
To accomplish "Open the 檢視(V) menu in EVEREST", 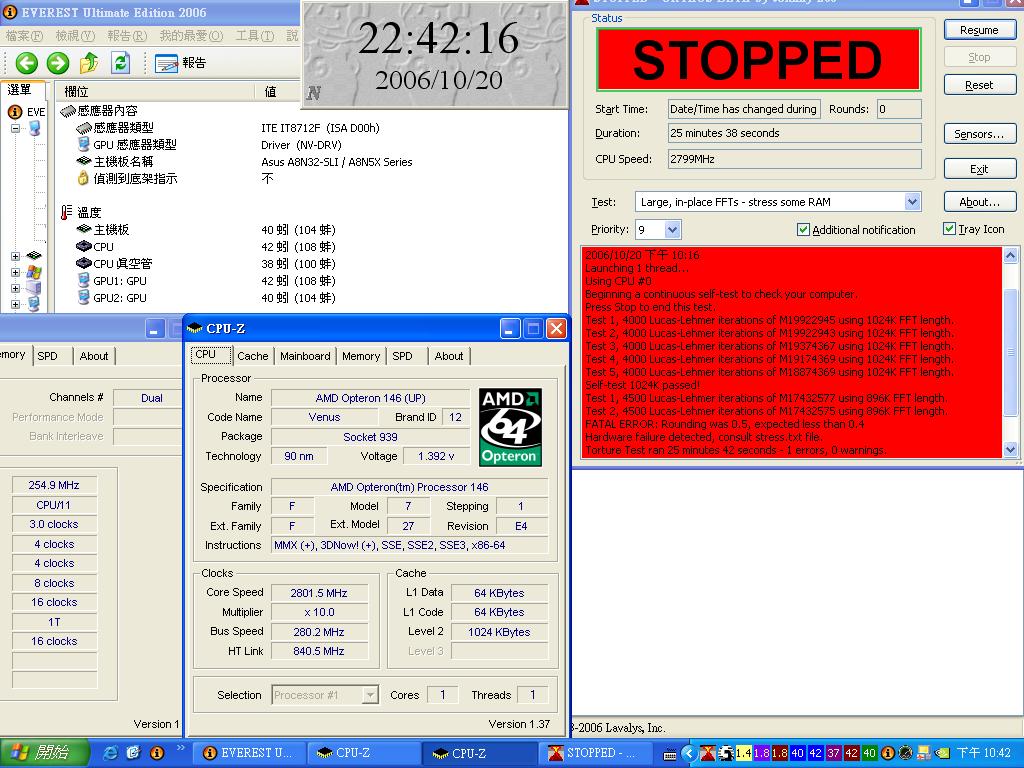I will (x=75, y=36).
